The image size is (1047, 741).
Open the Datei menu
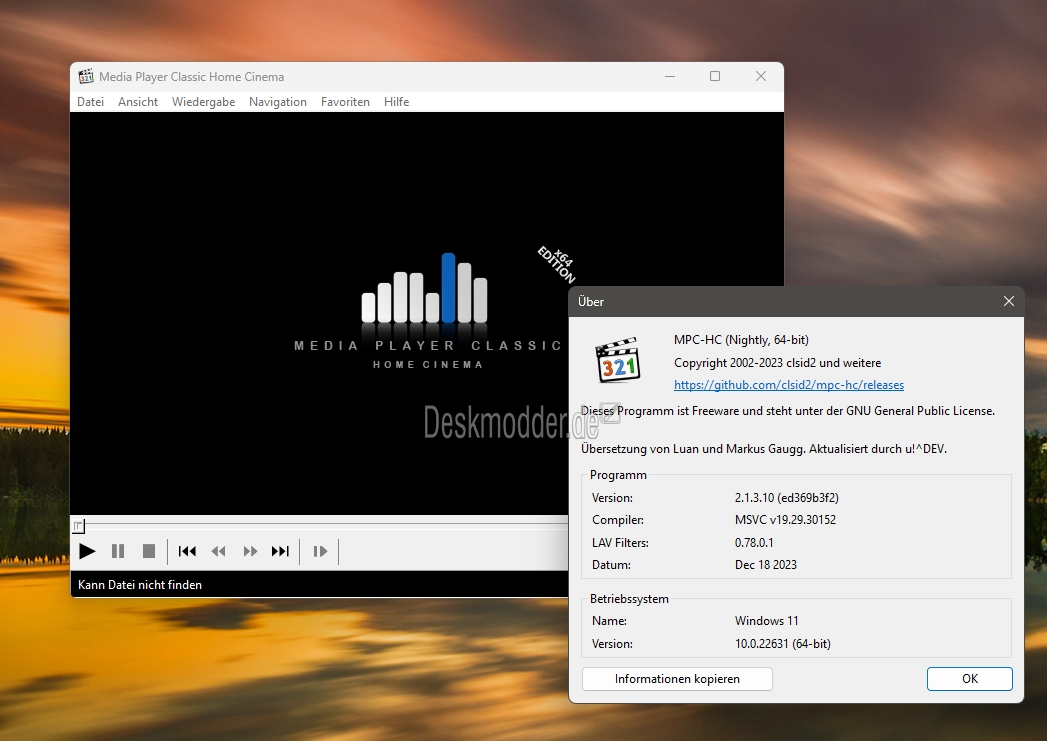click(90, 101)
